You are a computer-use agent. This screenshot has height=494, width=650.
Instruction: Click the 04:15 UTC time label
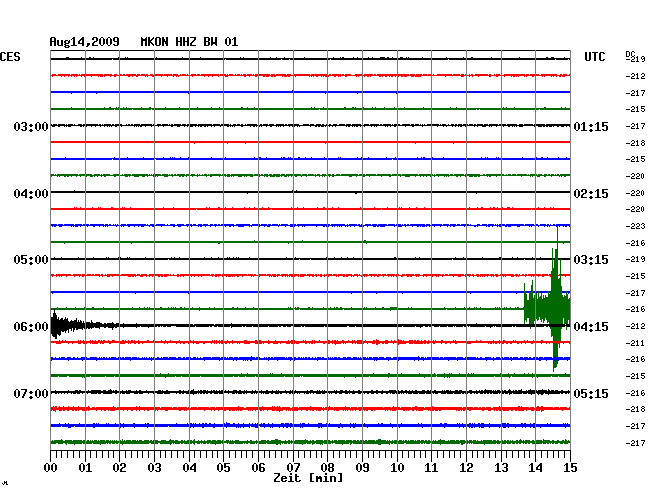tap(591, 327)
